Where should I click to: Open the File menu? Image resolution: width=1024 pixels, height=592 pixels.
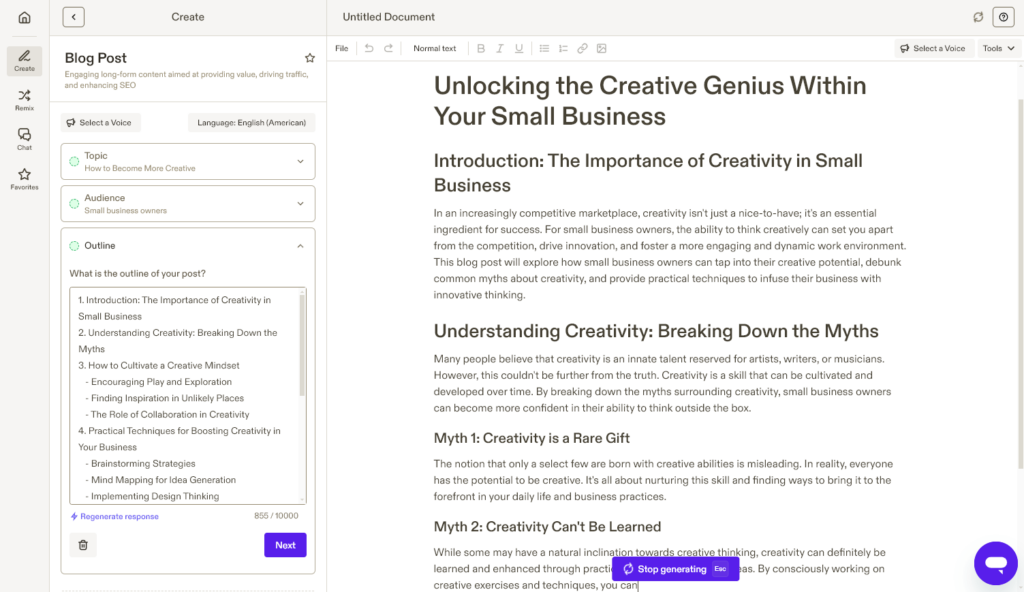(x=340, y=47)
